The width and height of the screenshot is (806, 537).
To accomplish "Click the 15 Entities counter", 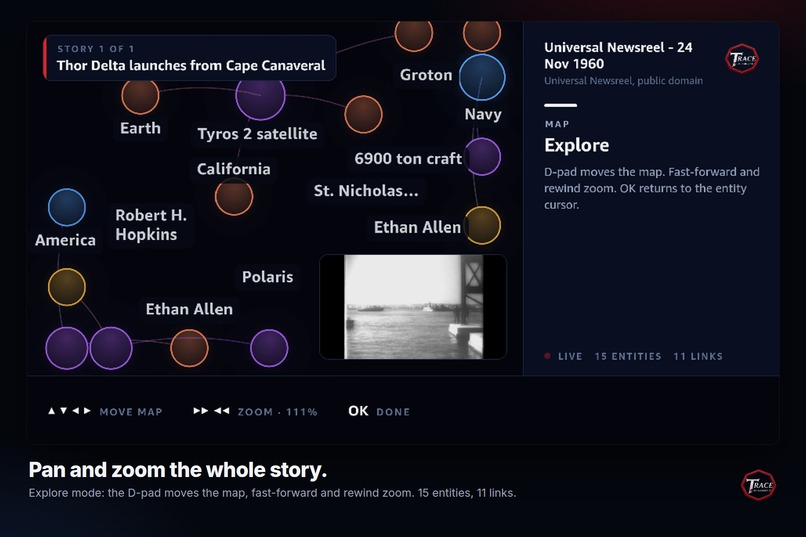I will [628, 356].
